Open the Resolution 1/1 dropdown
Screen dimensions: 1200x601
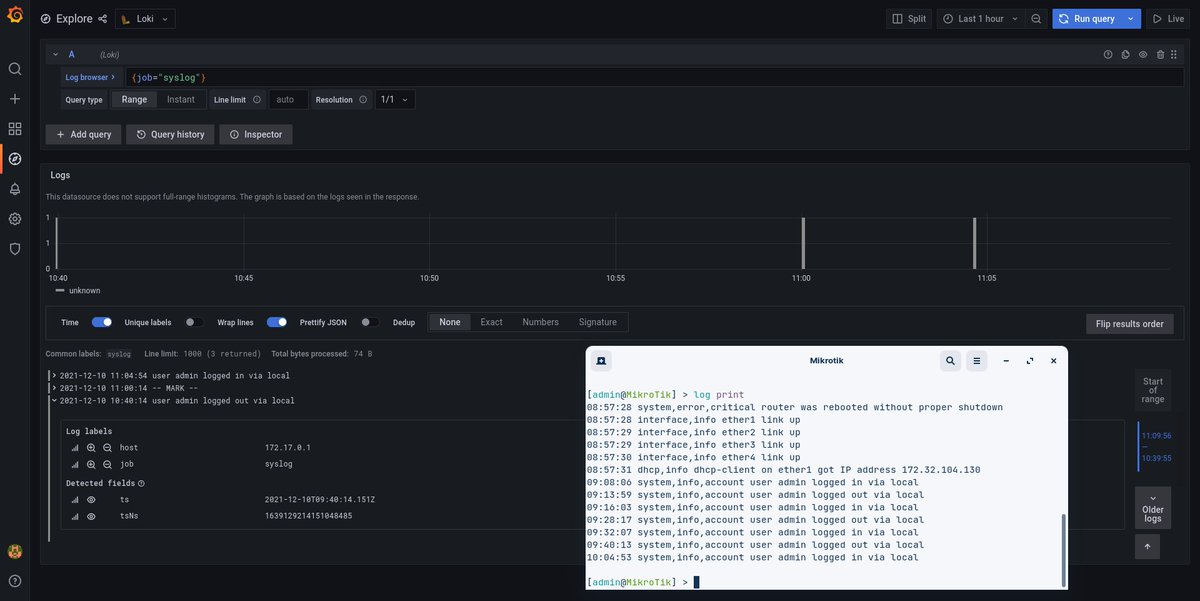(395, 99)
